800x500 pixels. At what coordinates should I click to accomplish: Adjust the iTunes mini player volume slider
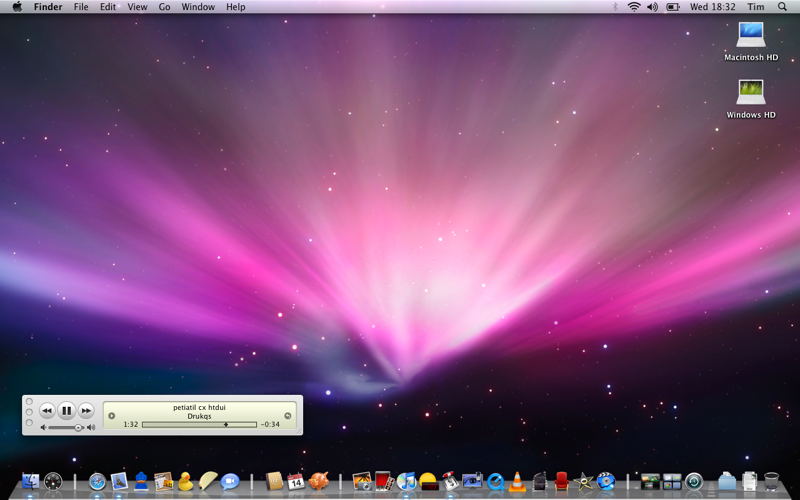tap(65, 428)
